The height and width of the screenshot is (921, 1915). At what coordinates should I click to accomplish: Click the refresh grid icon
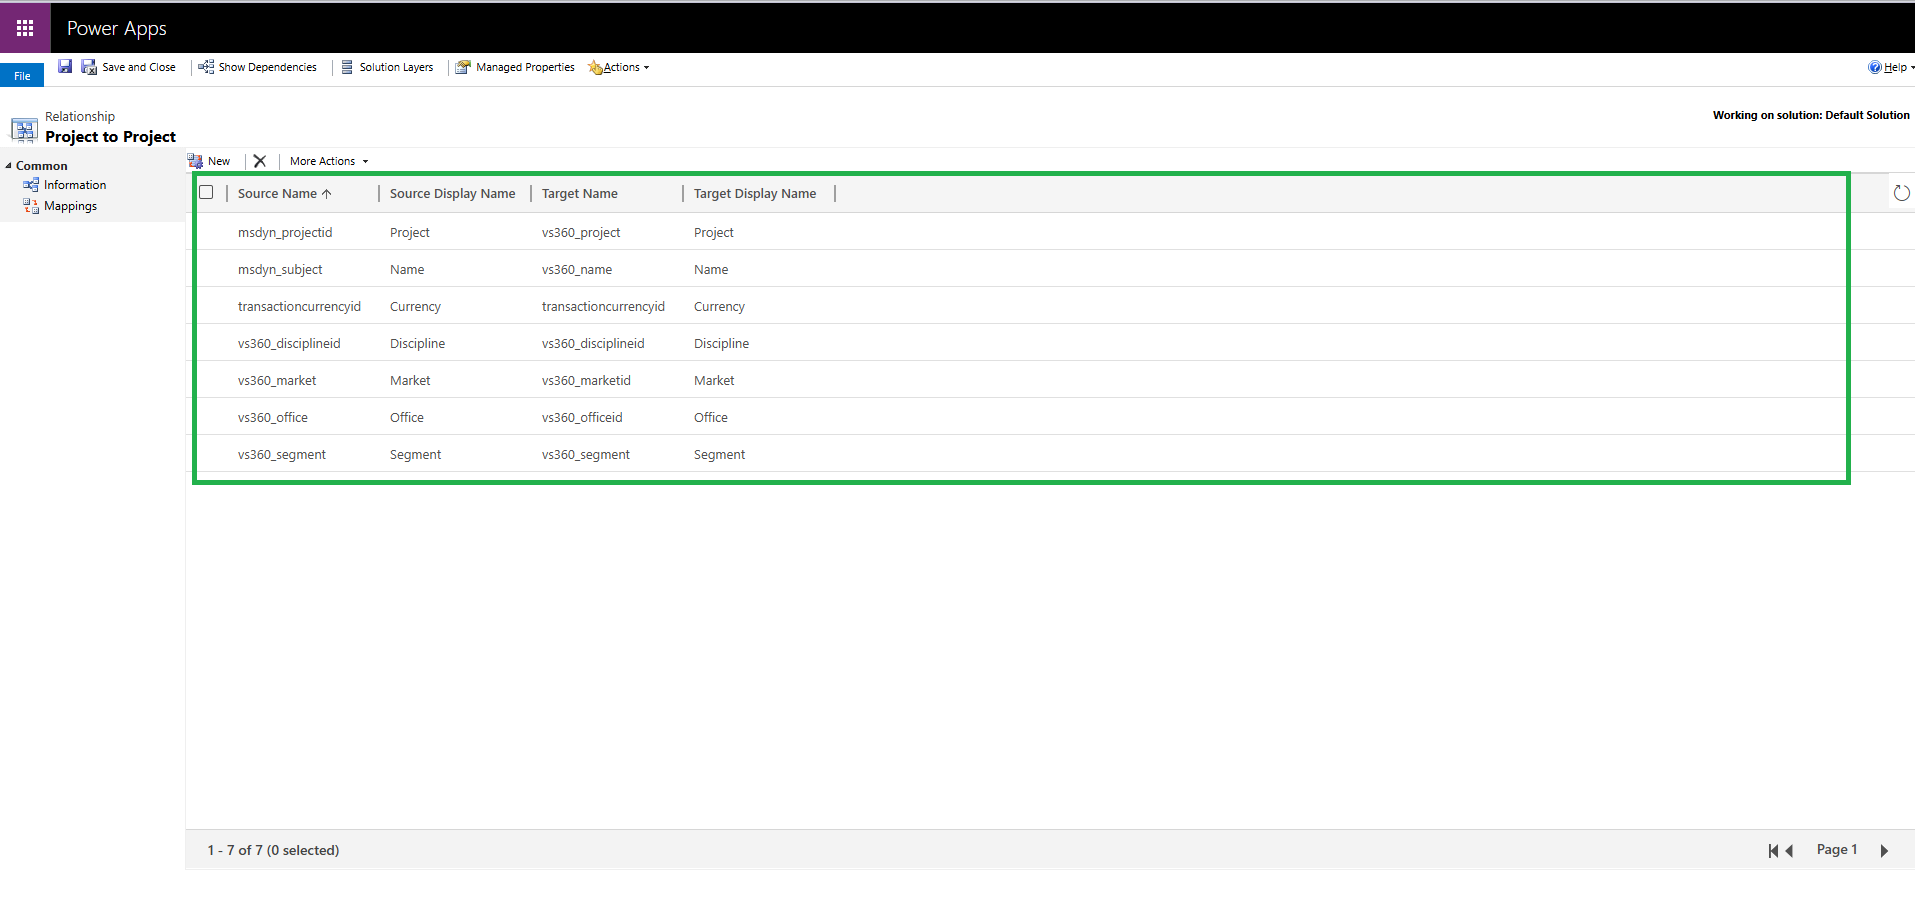1901,193
